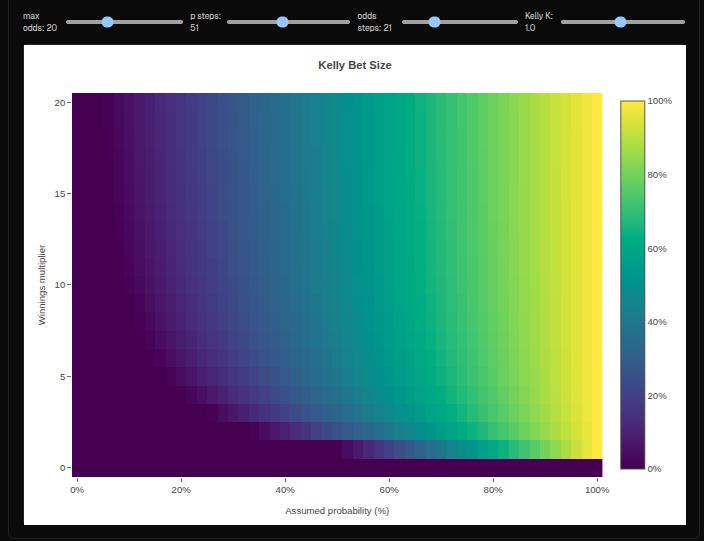Click the odds steps slider handle
The height and width of the screenshot is (541, 704).
435,22
